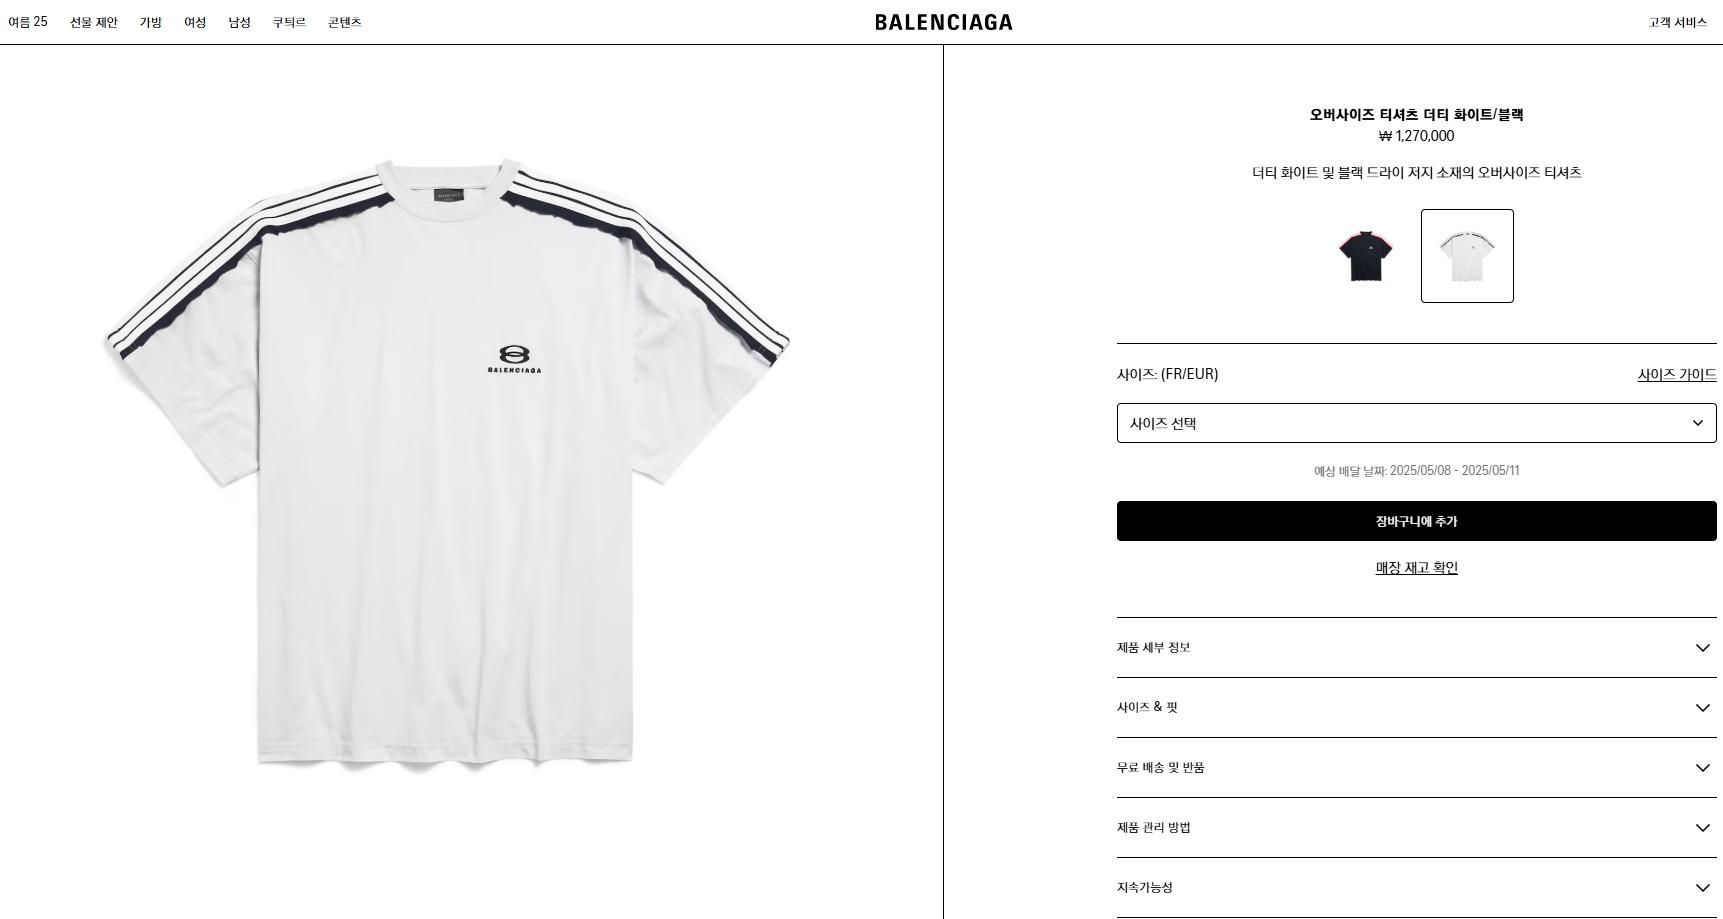Expand the 제품 세부 정보 section chevron
Image resolution: width=1723 pixels, height=919 pixels.
coord(1702,648)
